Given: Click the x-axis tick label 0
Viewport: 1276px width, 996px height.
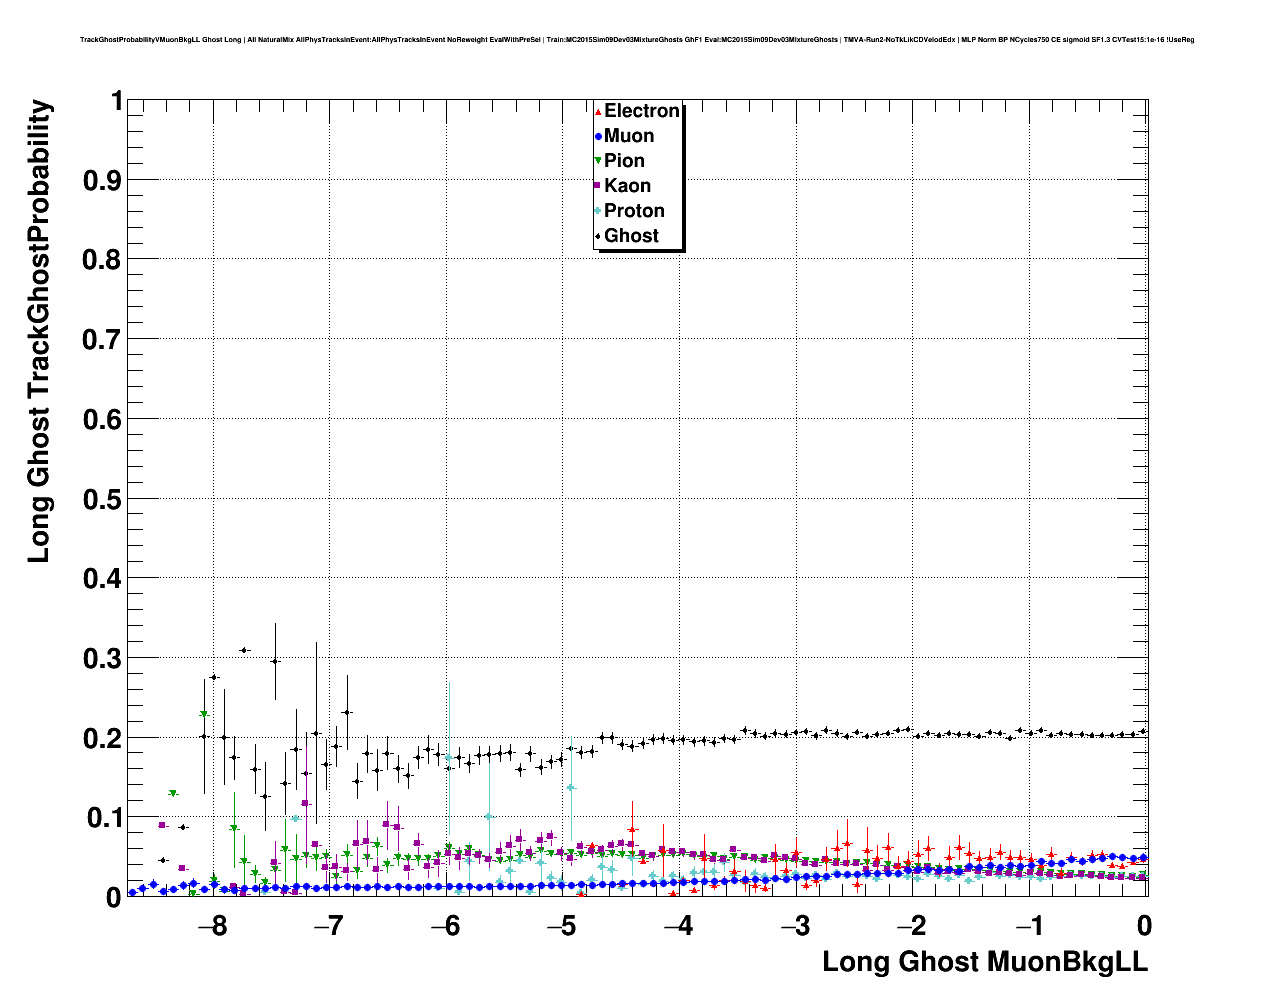Looking at the screenshot, I should pos(1145,926).
